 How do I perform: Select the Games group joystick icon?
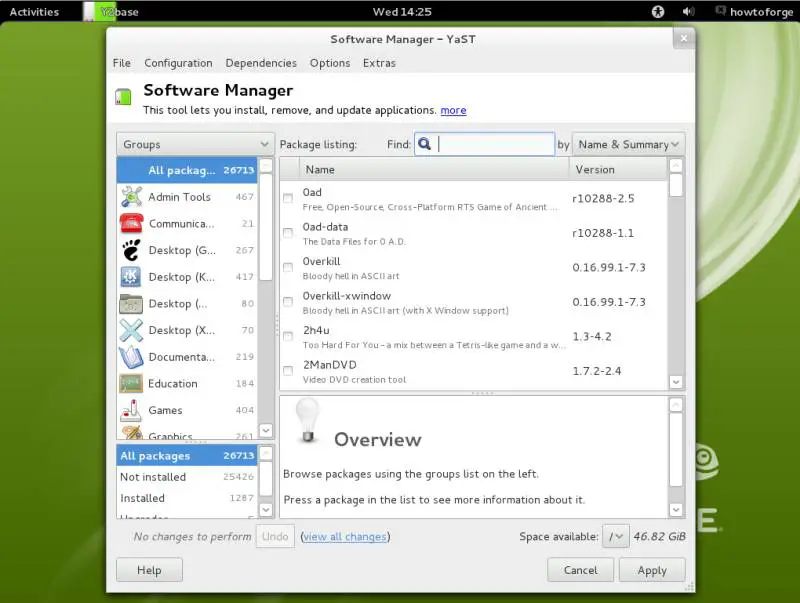point(131,410)
